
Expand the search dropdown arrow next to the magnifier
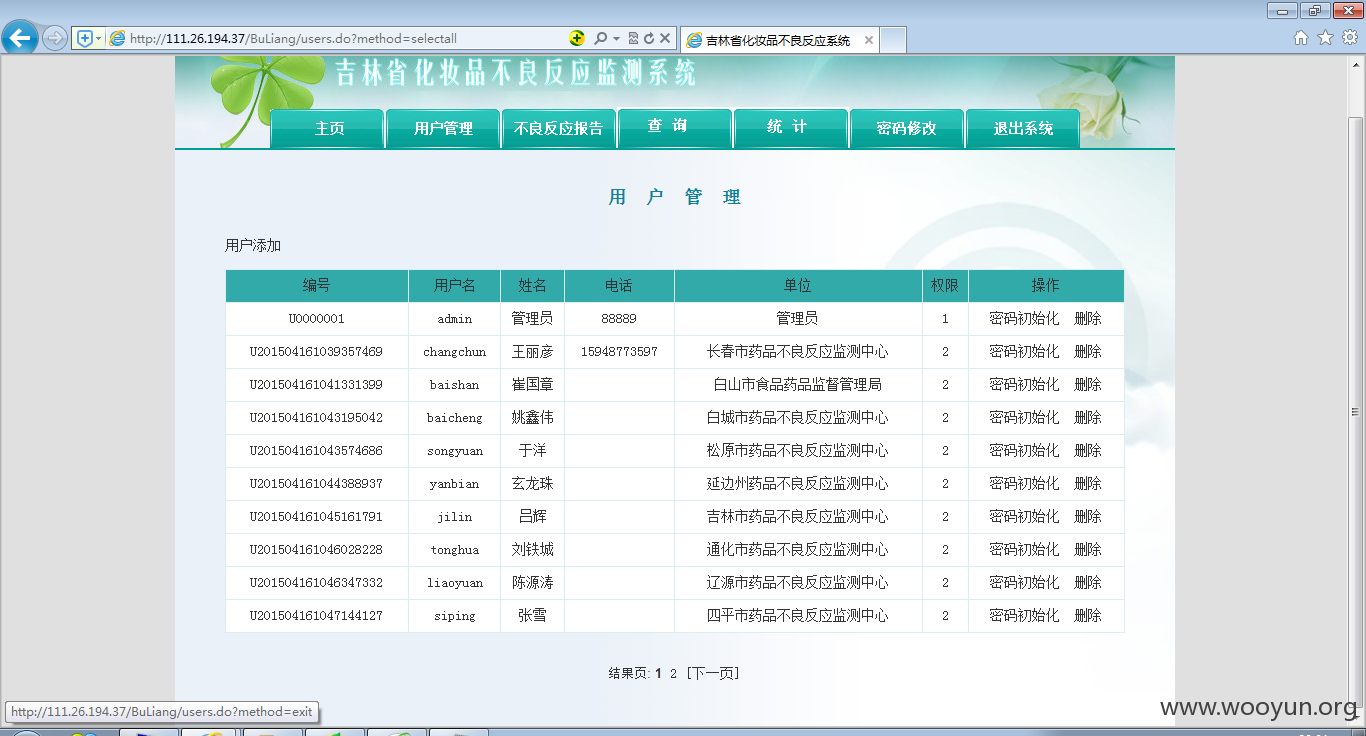coord(616,38)
